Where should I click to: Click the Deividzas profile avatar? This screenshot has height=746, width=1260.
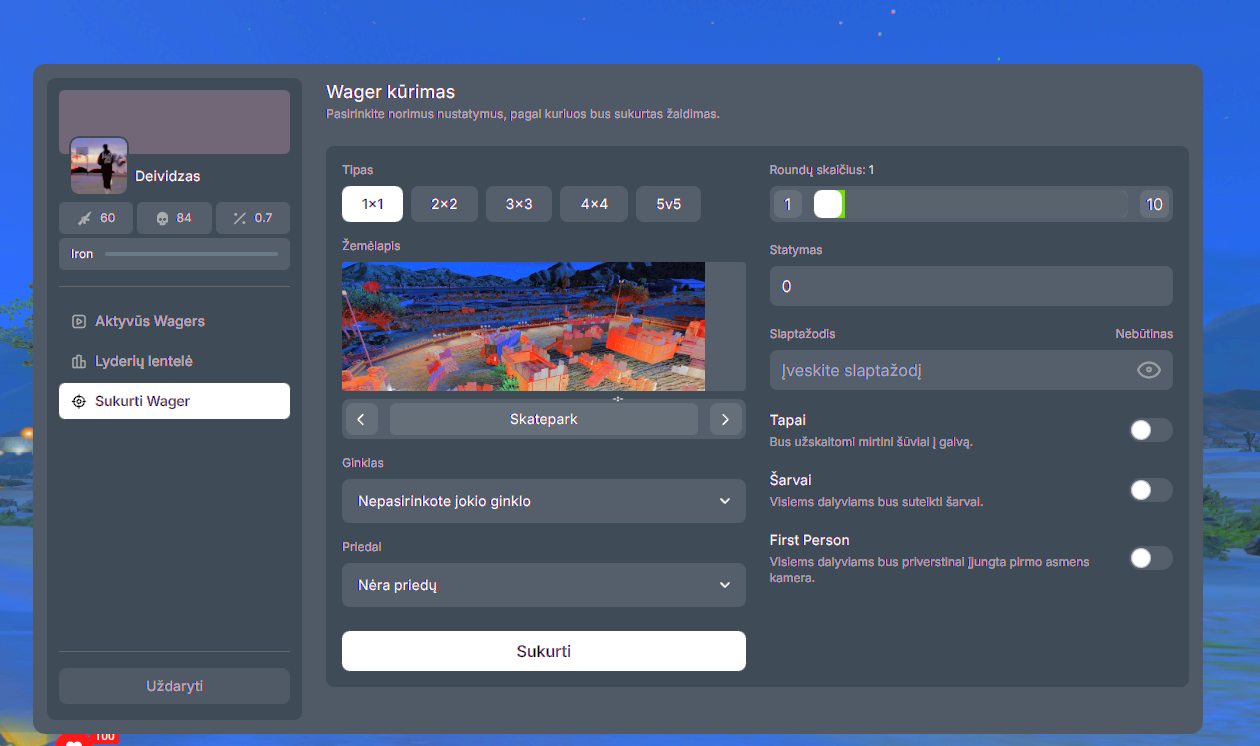[x=99, y=165]
